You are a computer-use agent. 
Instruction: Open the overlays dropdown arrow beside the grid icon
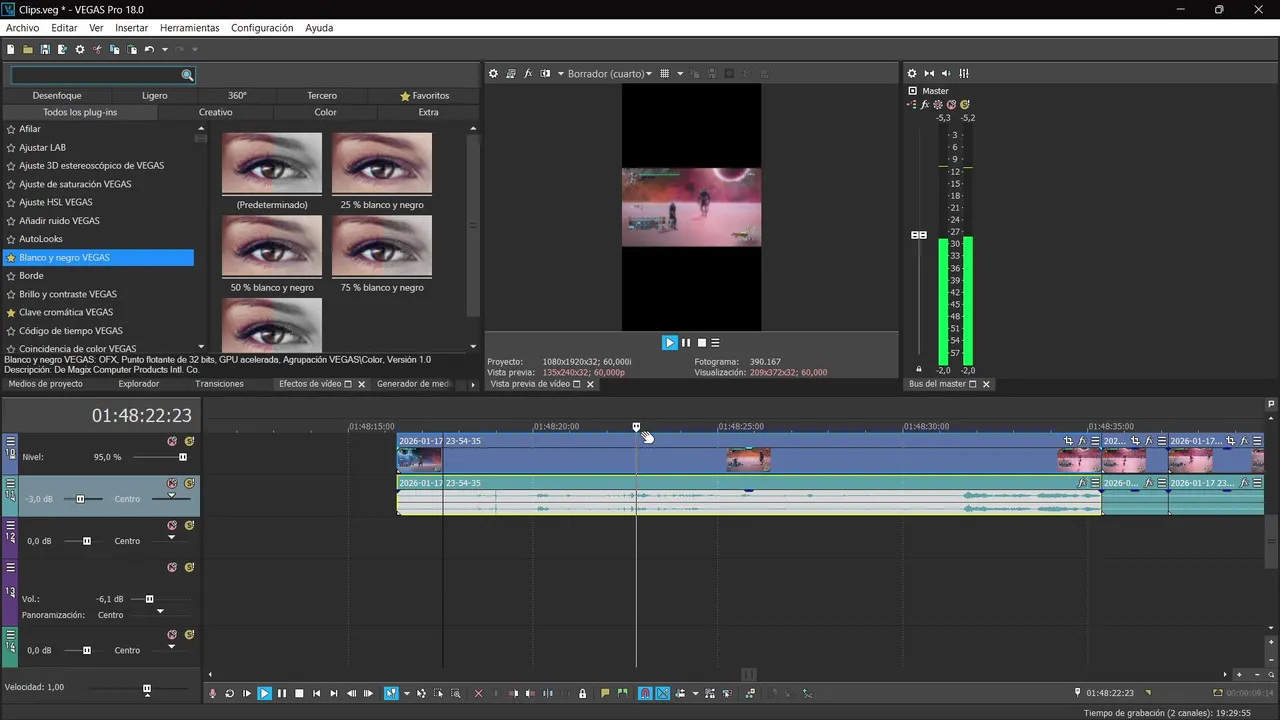click(680, 73)
